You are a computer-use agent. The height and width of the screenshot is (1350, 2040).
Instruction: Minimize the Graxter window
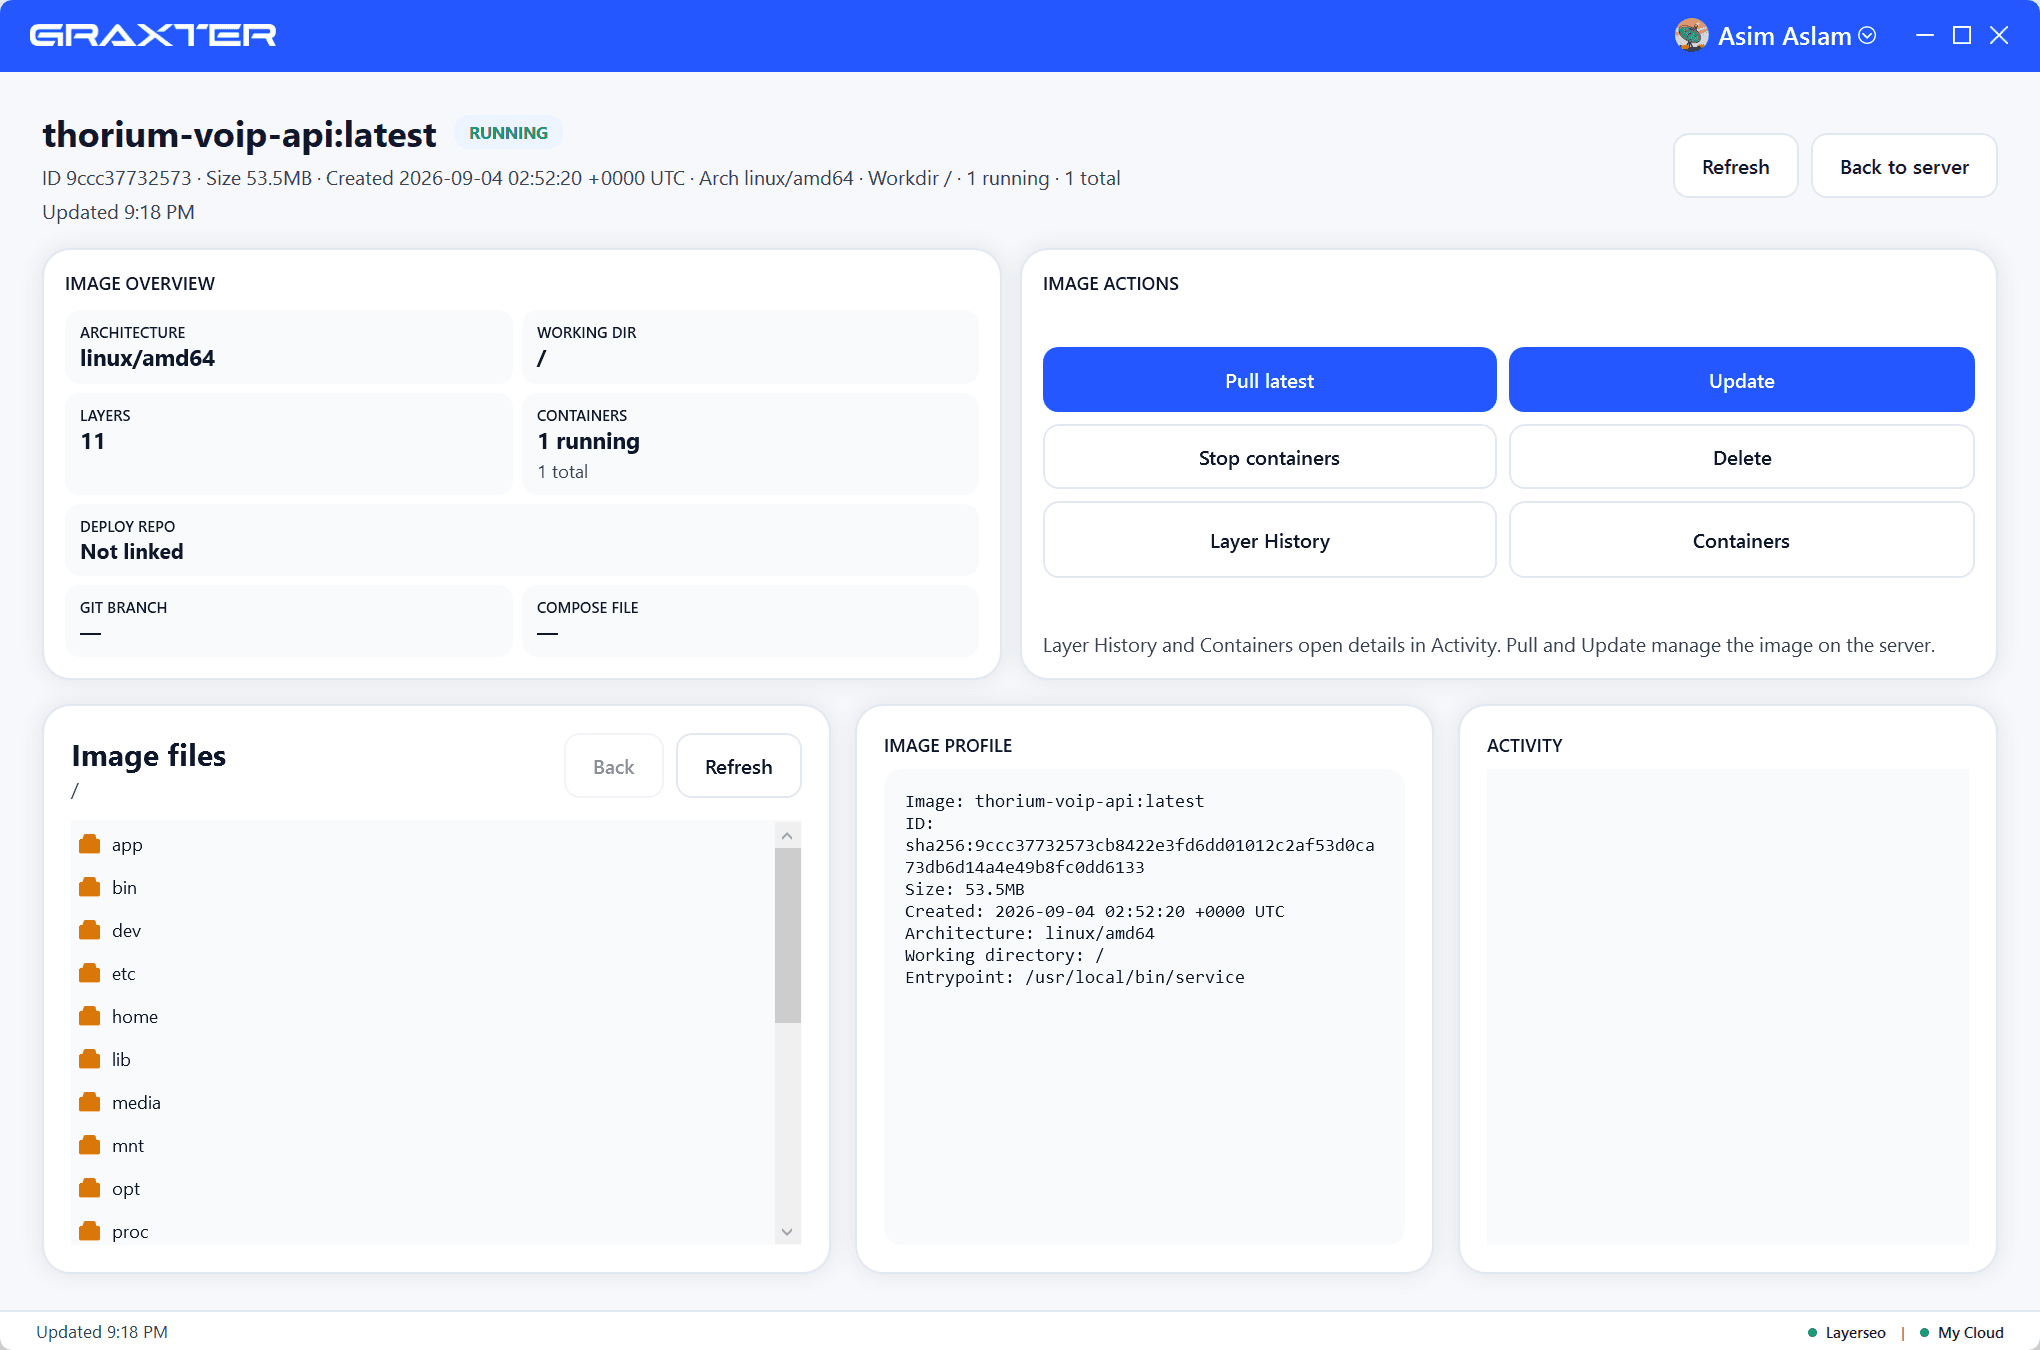[1925, 36]
